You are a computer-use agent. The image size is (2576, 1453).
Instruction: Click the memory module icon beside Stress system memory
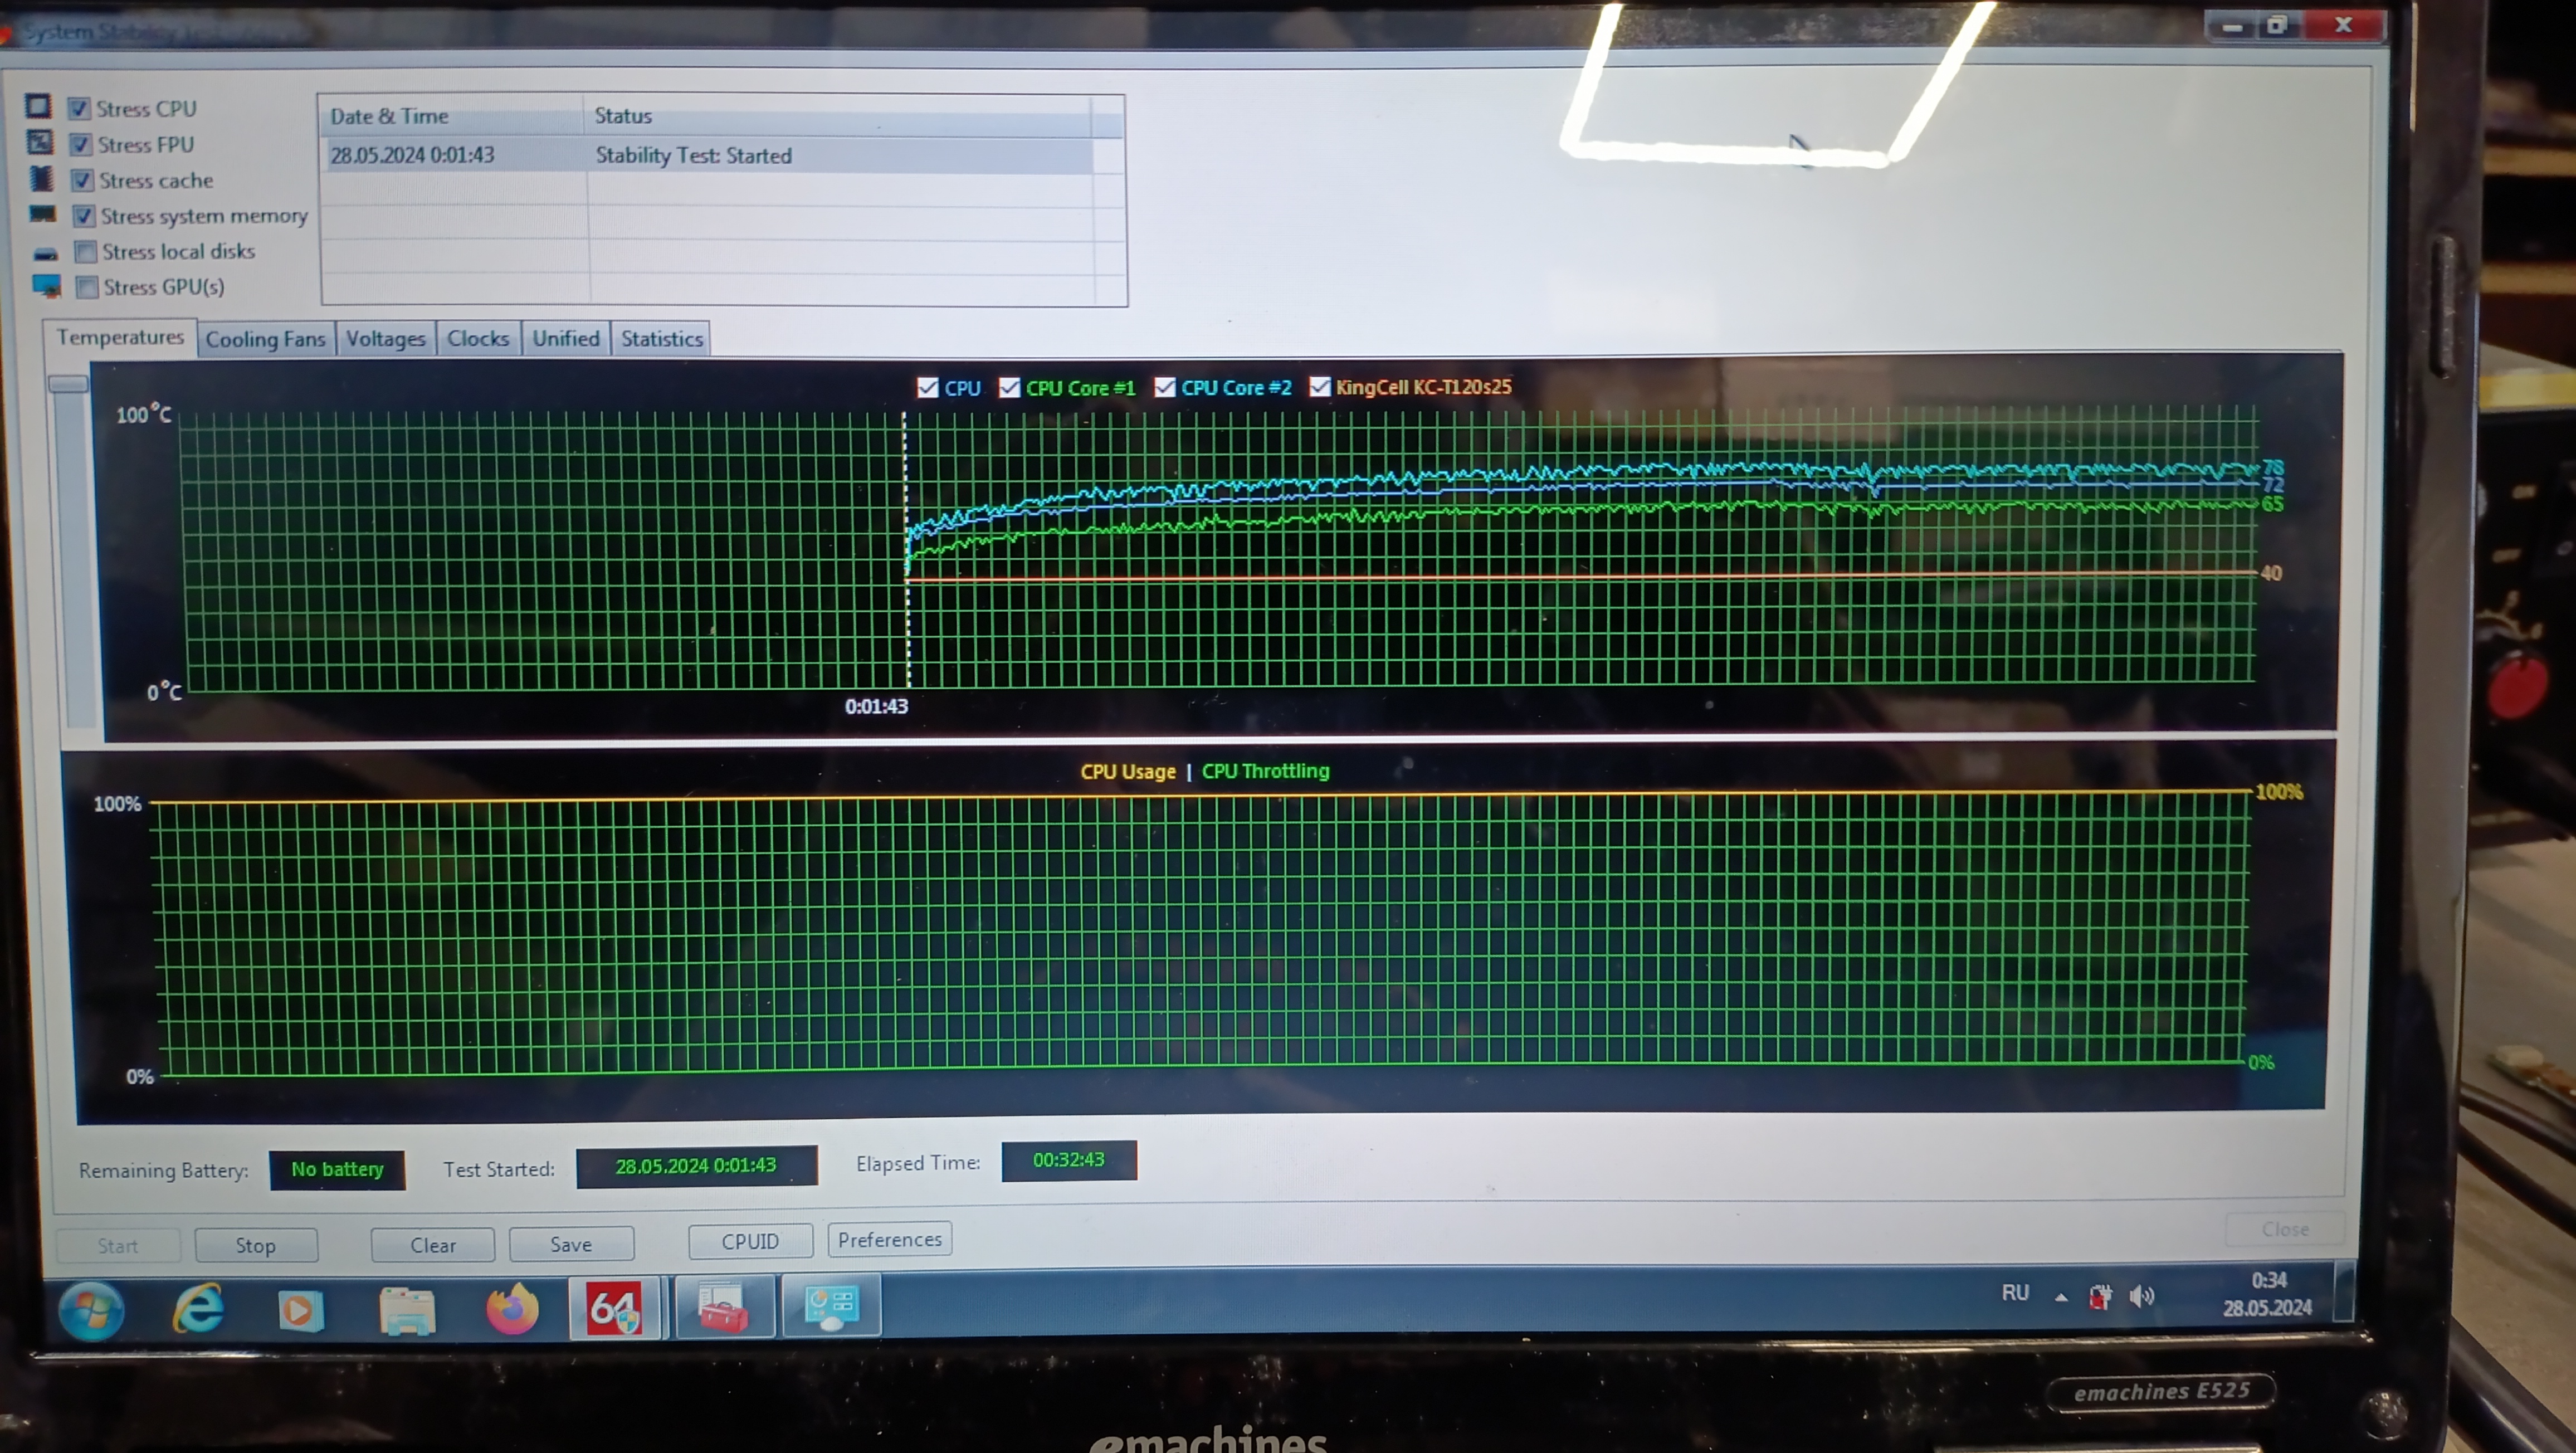click(43, 214)
